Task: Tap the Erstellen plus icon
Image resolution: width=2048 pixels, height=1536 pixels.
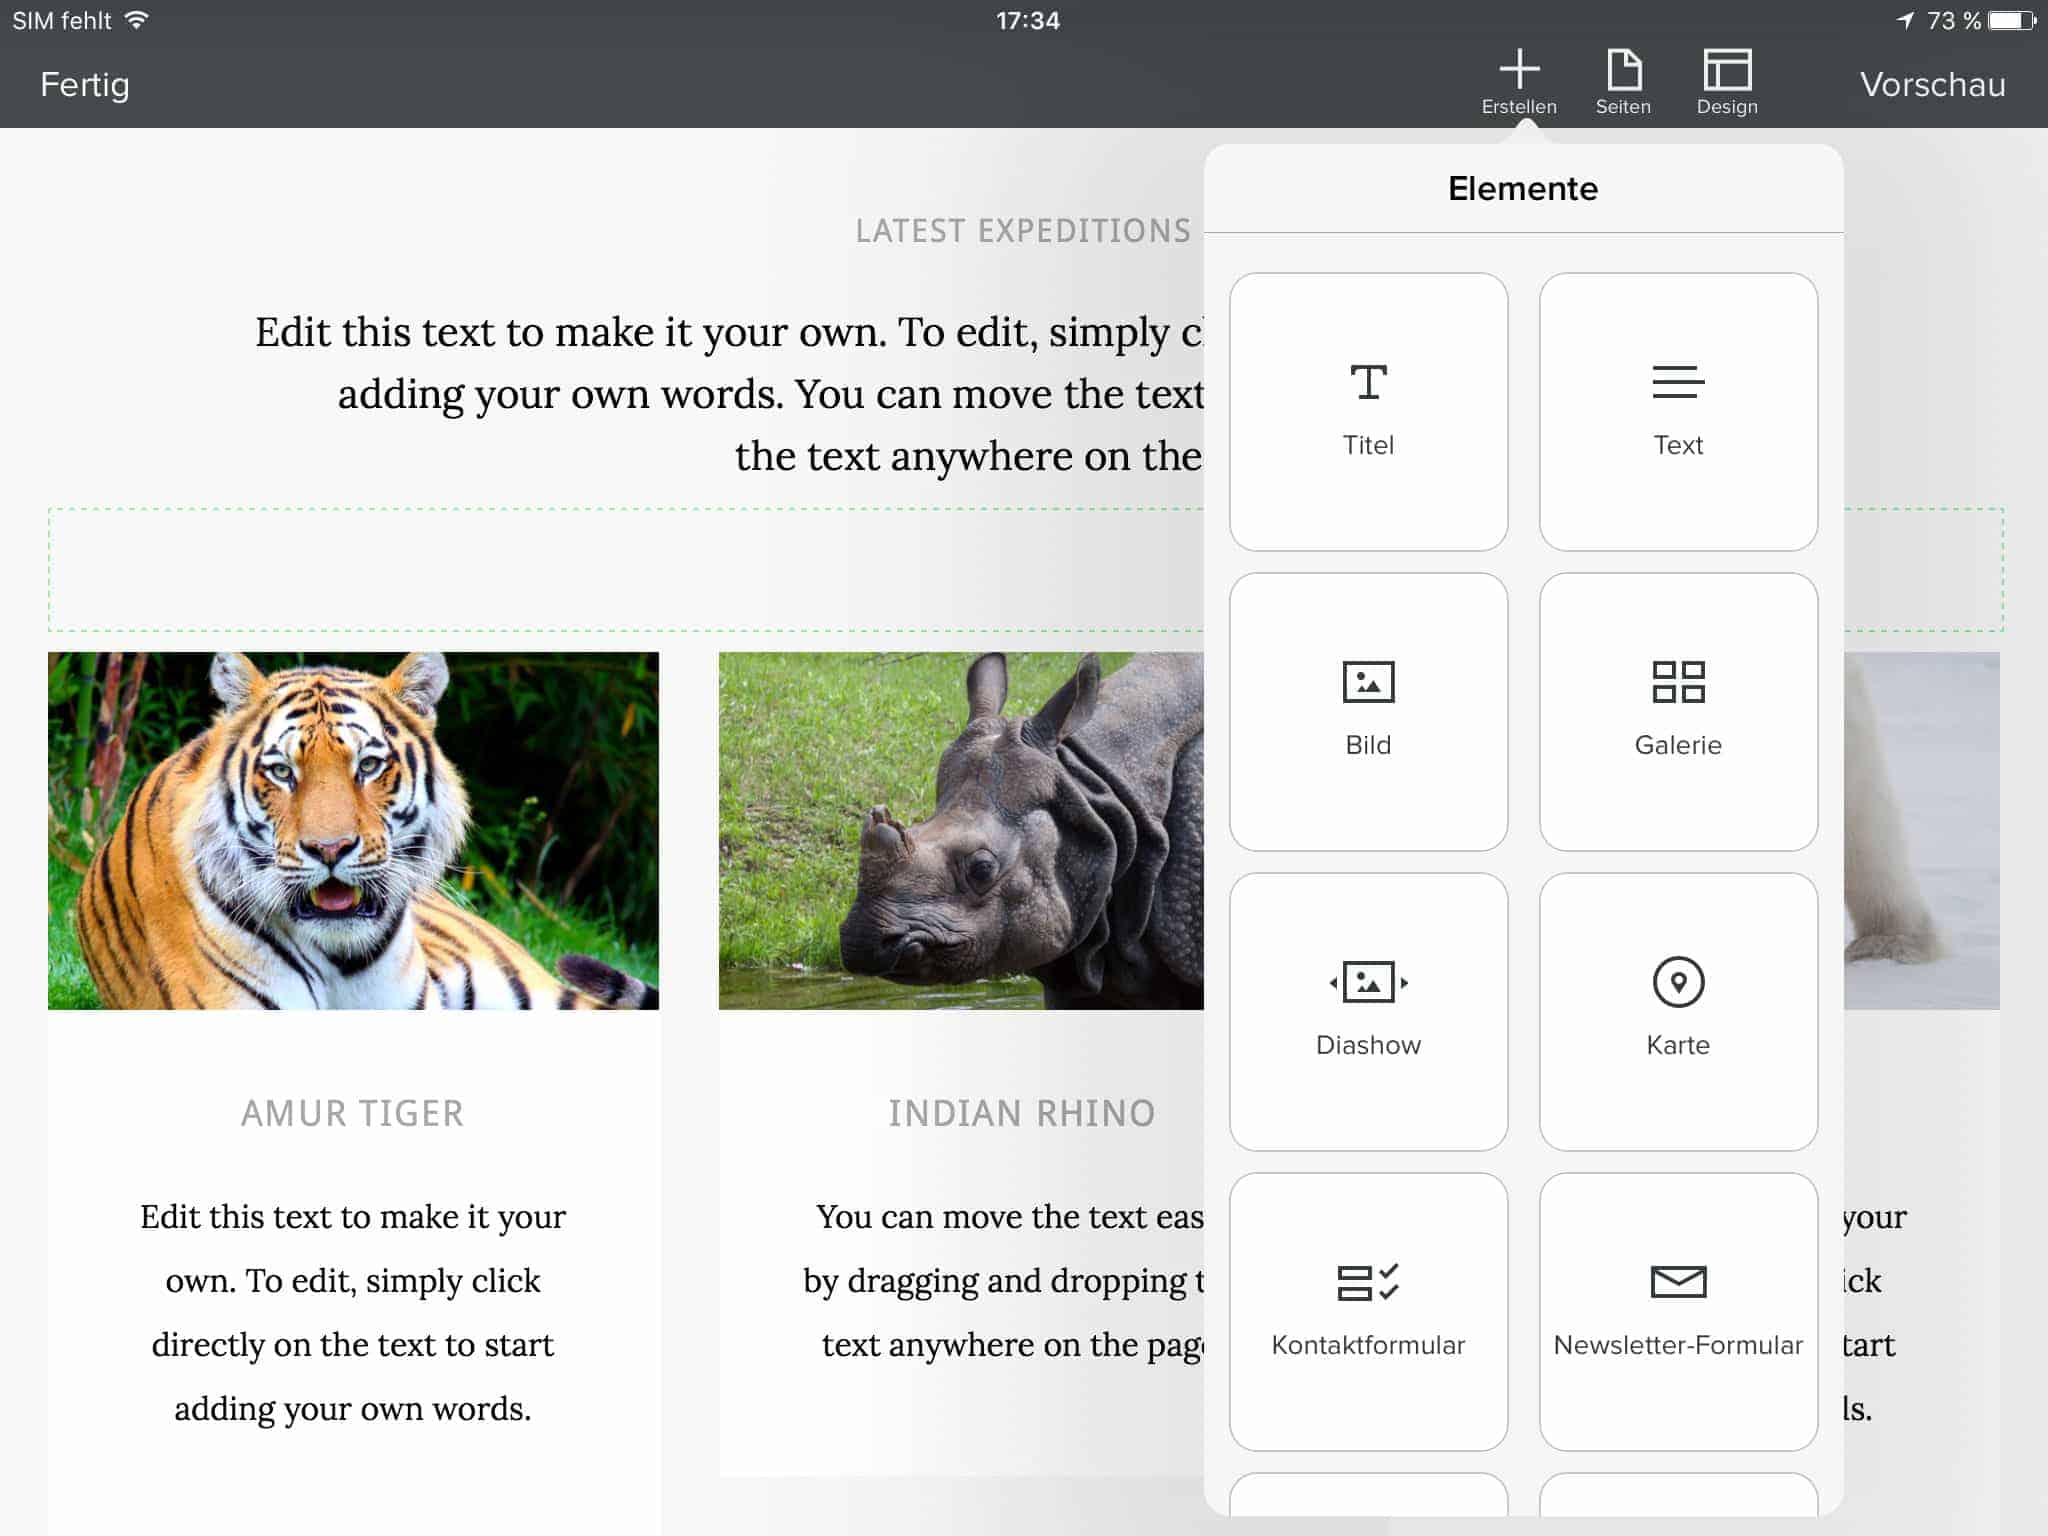Action: (1519, 70)
